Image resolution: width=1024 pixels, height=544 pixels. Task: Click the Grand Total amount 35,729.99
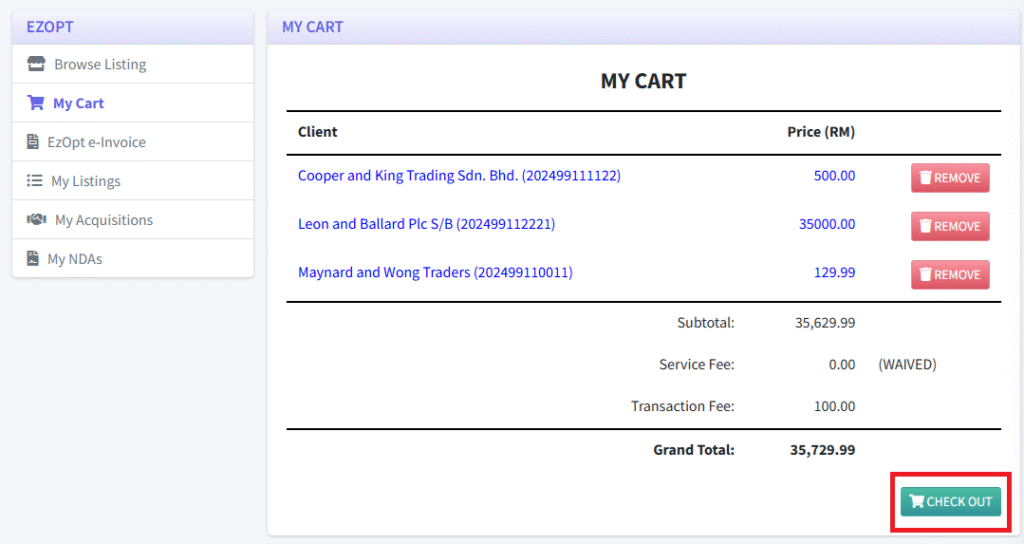click(x=822, y=450)
